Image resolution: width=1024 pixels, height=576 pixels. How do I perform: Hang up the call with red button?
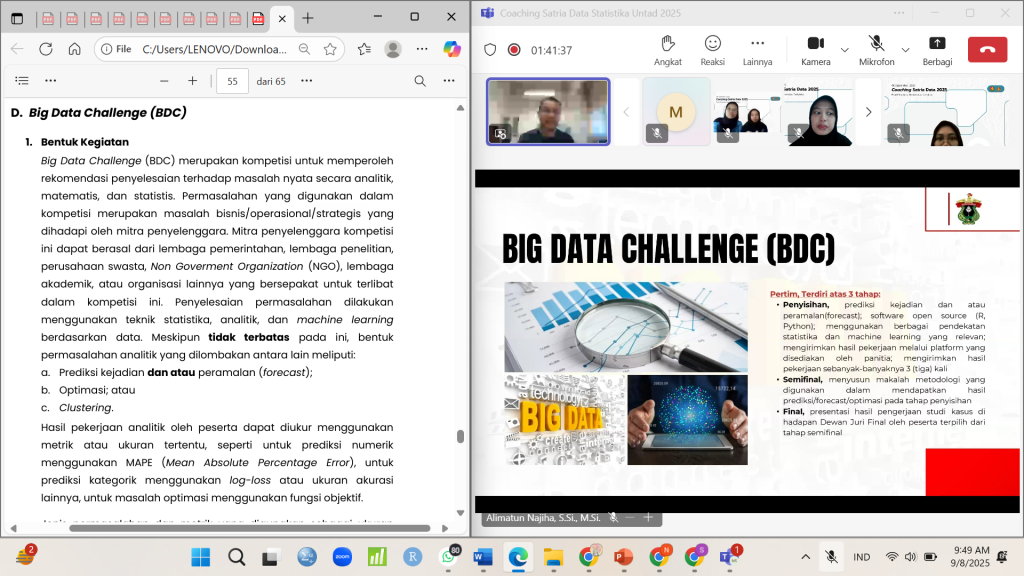point(987,49)
